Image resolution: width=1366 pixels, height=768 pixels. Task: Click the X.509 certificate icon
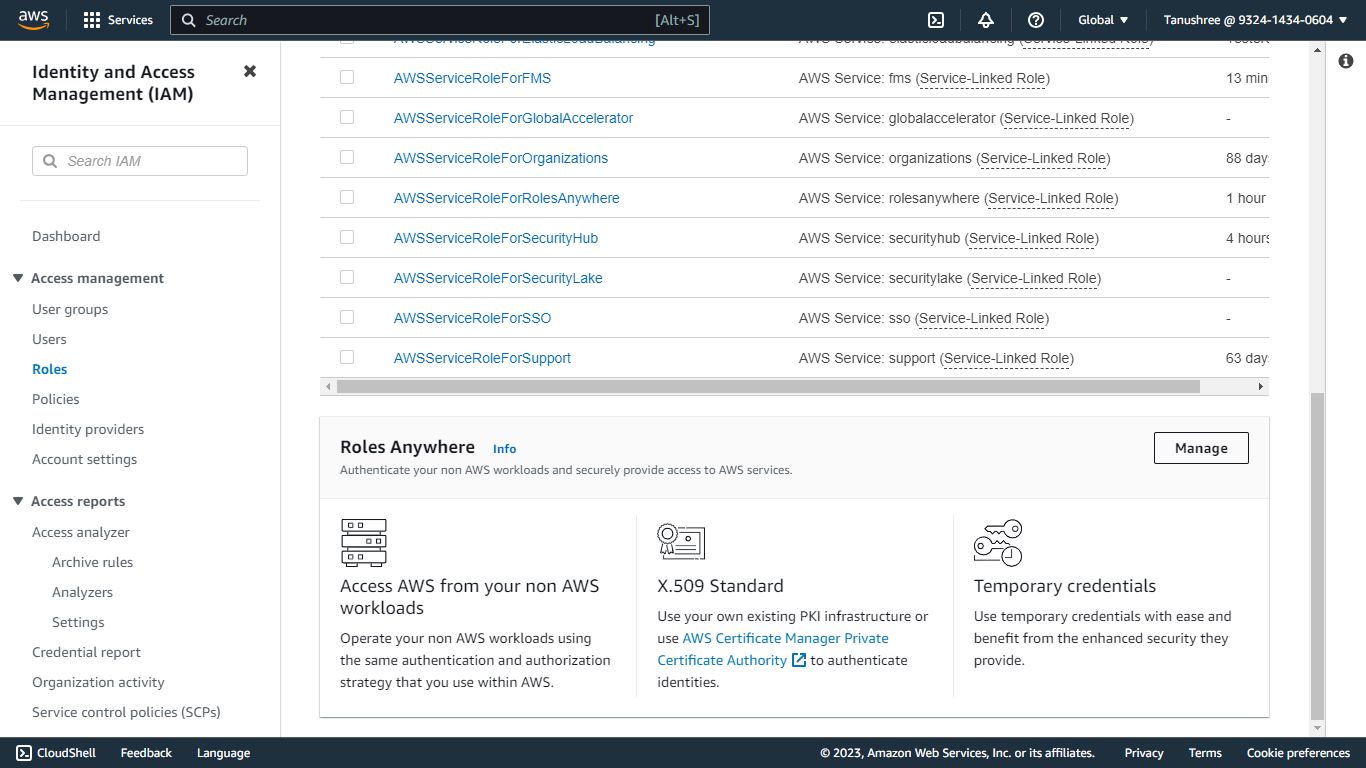pyautogui.click(x=681, y=541)
